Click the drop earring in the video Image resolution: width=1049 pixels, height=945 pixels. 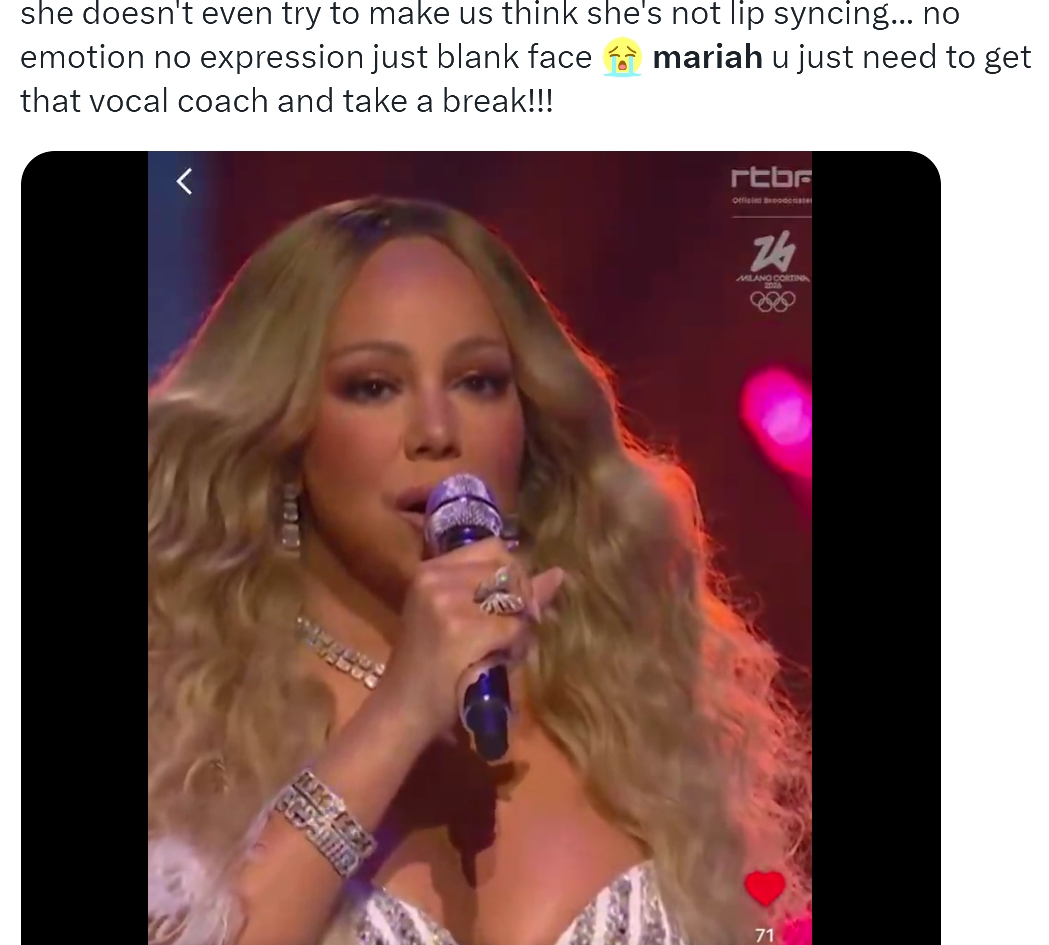[x=290, y=516]
